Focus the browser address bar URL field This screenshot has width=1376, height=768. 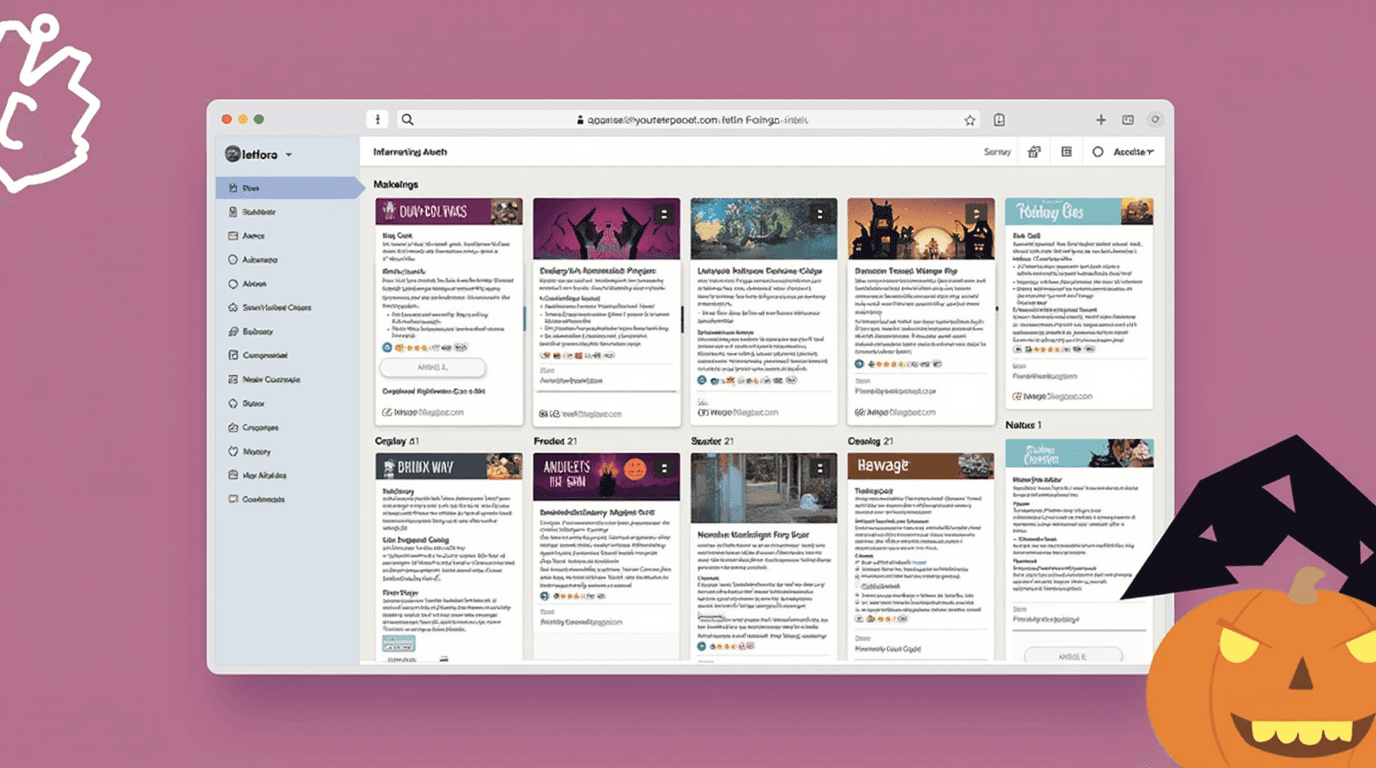689,120
